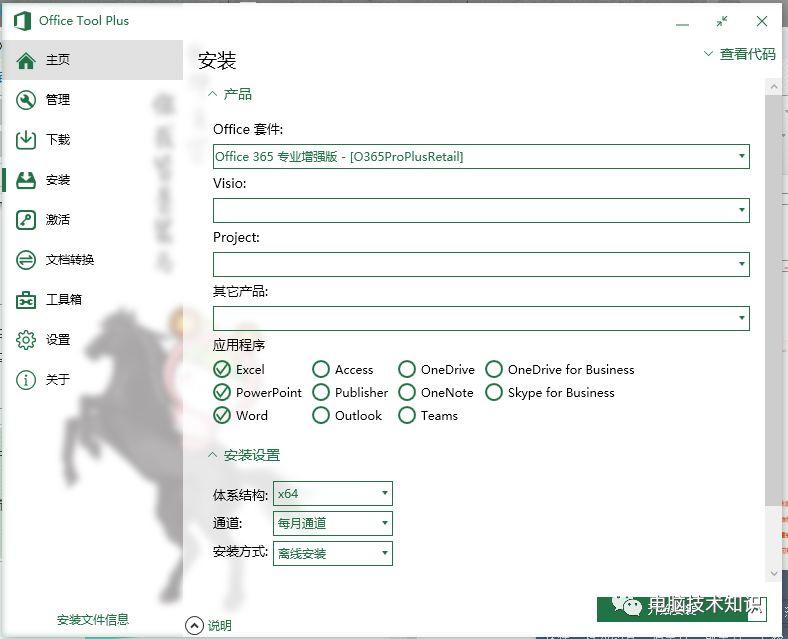The image size is (788, 639).
Task: Open the Project product dropdown
Action: (x=481, y=264)
